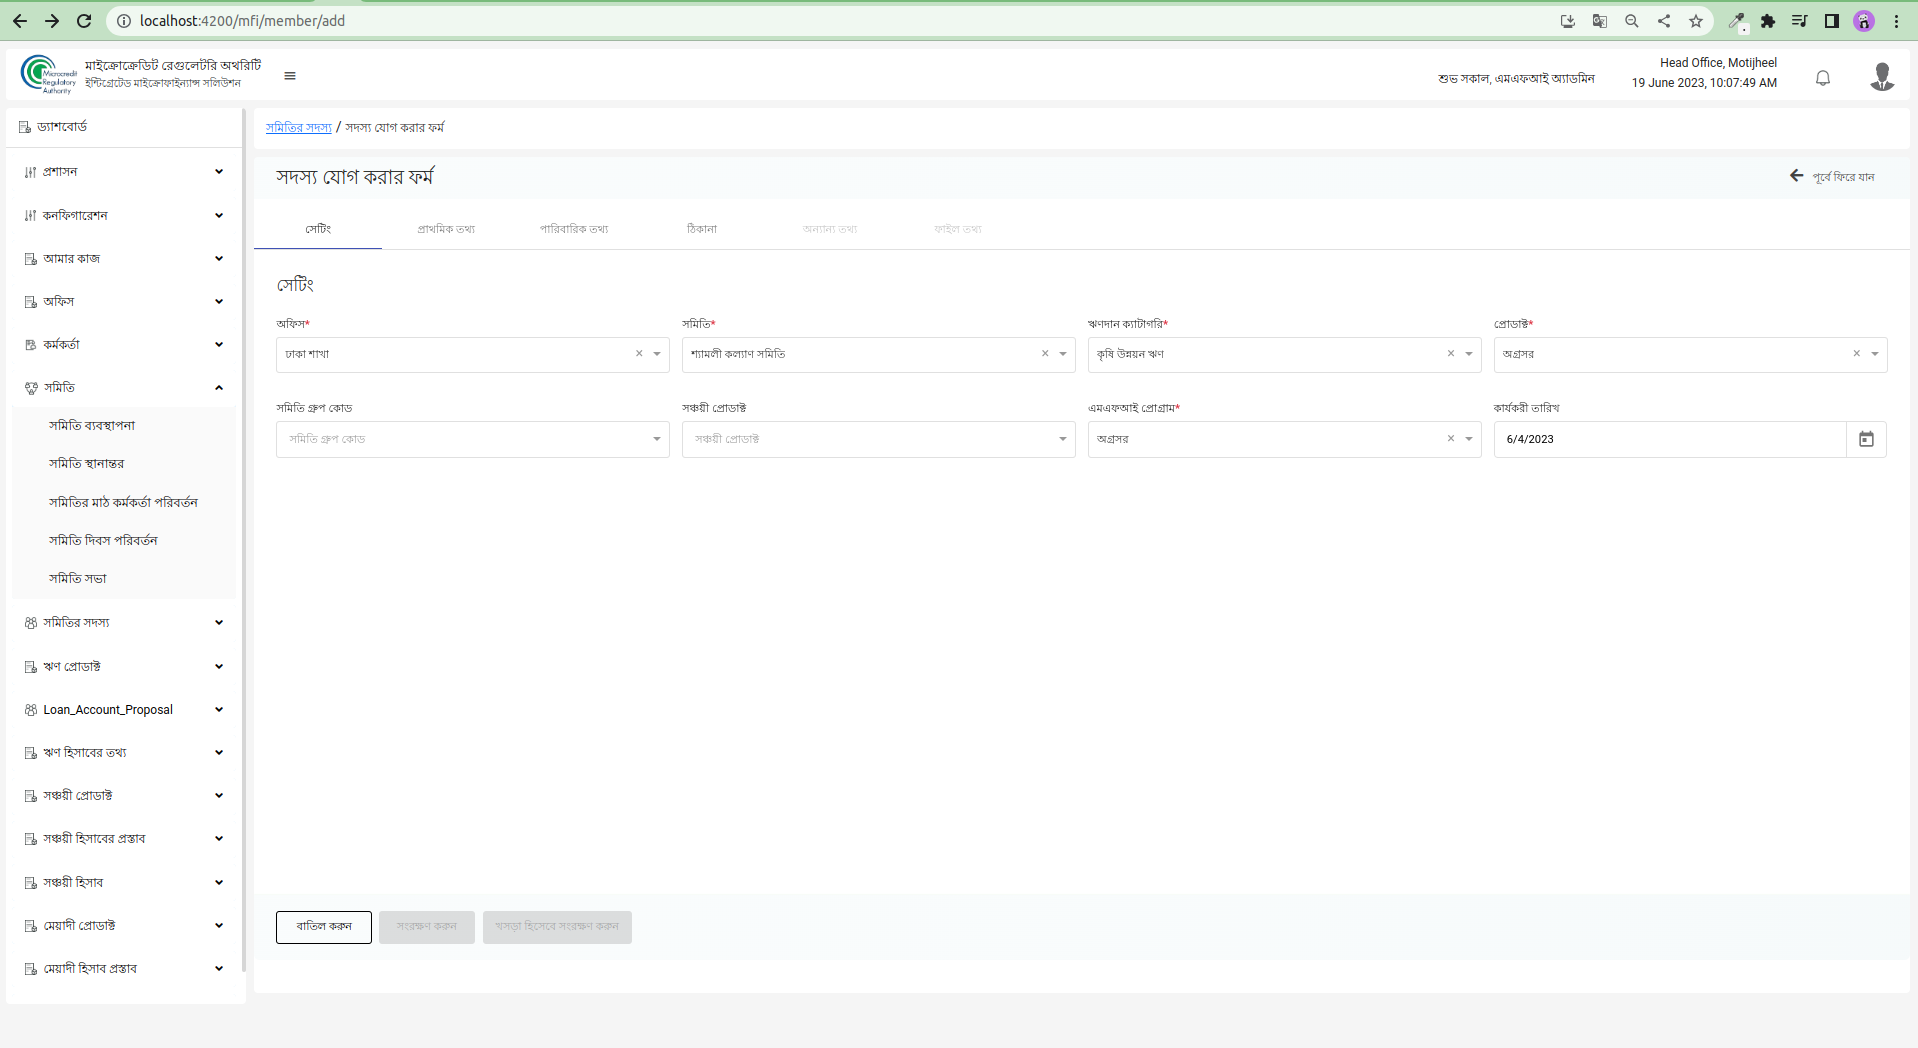Click the কার্যকরী তারিখ date input field
Screen dimensions: 1918x1048
(1670, 439)
